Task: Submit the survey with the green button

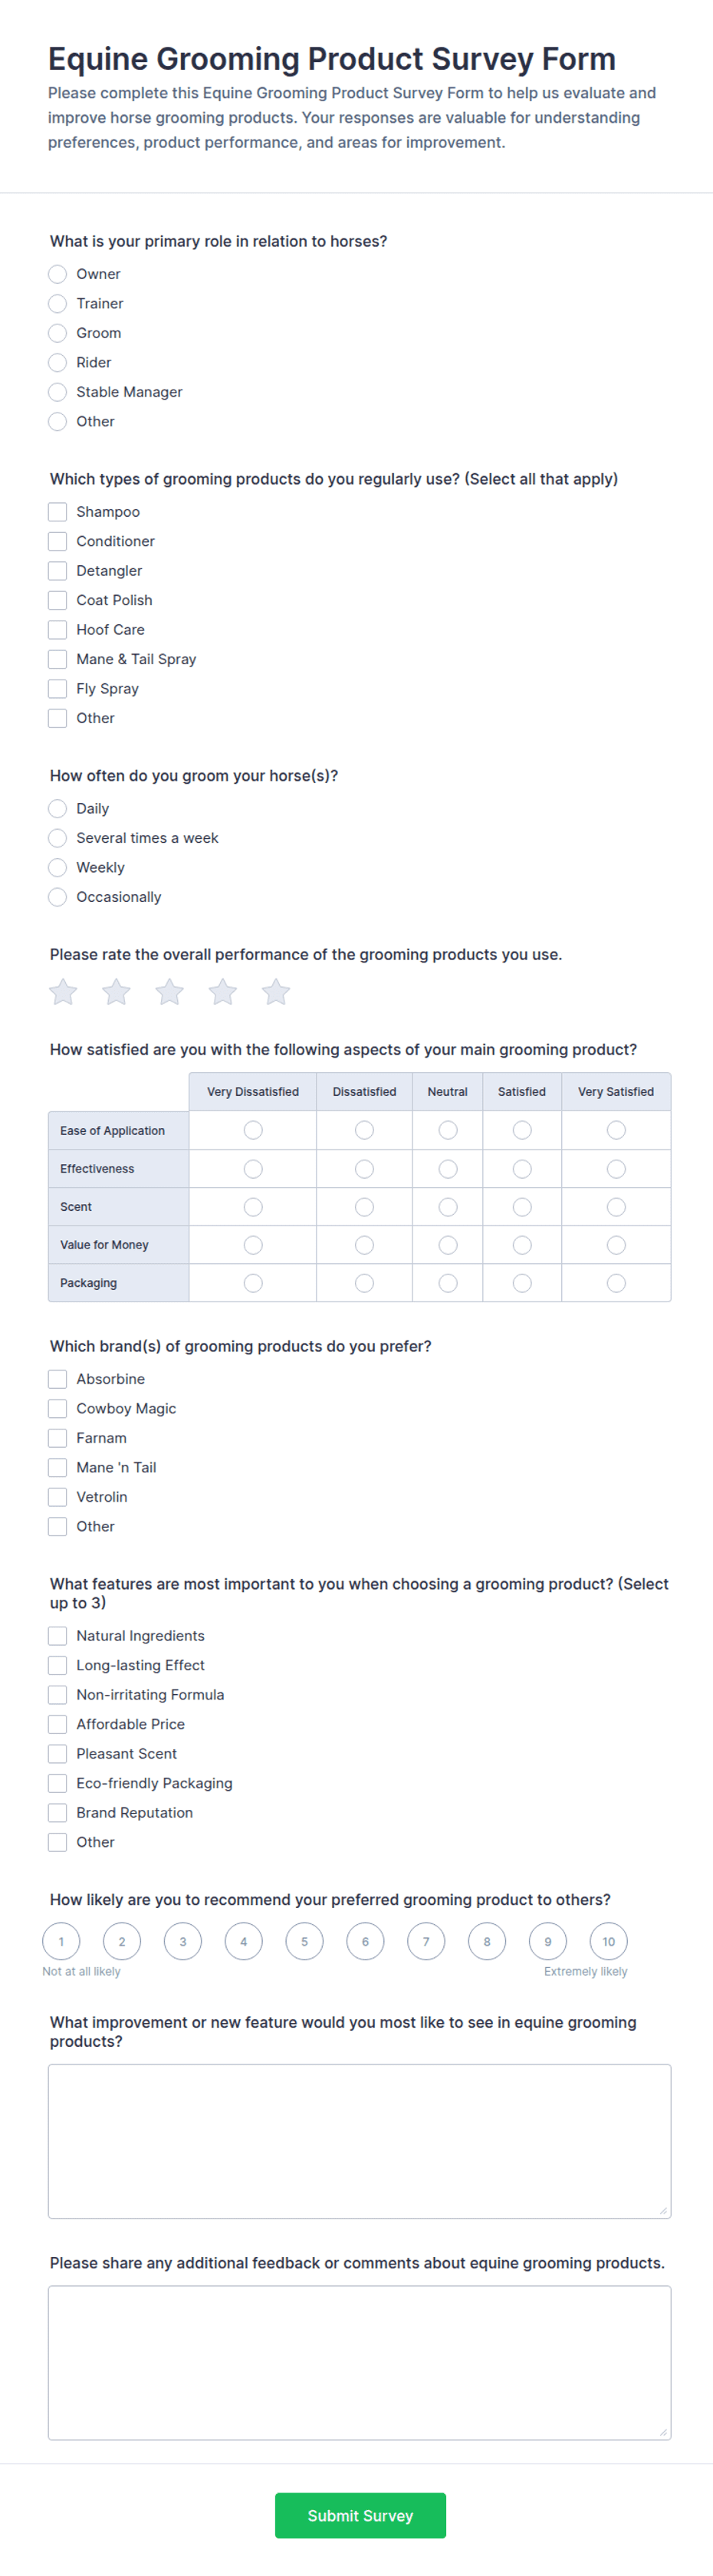Action: pyautogui.click(x=360, y=2515)
